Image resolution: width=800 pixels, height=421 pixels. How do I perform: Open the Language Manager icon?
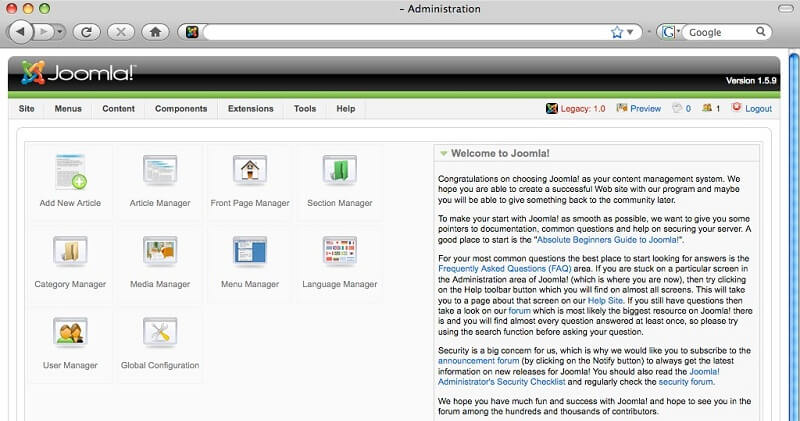(x=340, y=252)
